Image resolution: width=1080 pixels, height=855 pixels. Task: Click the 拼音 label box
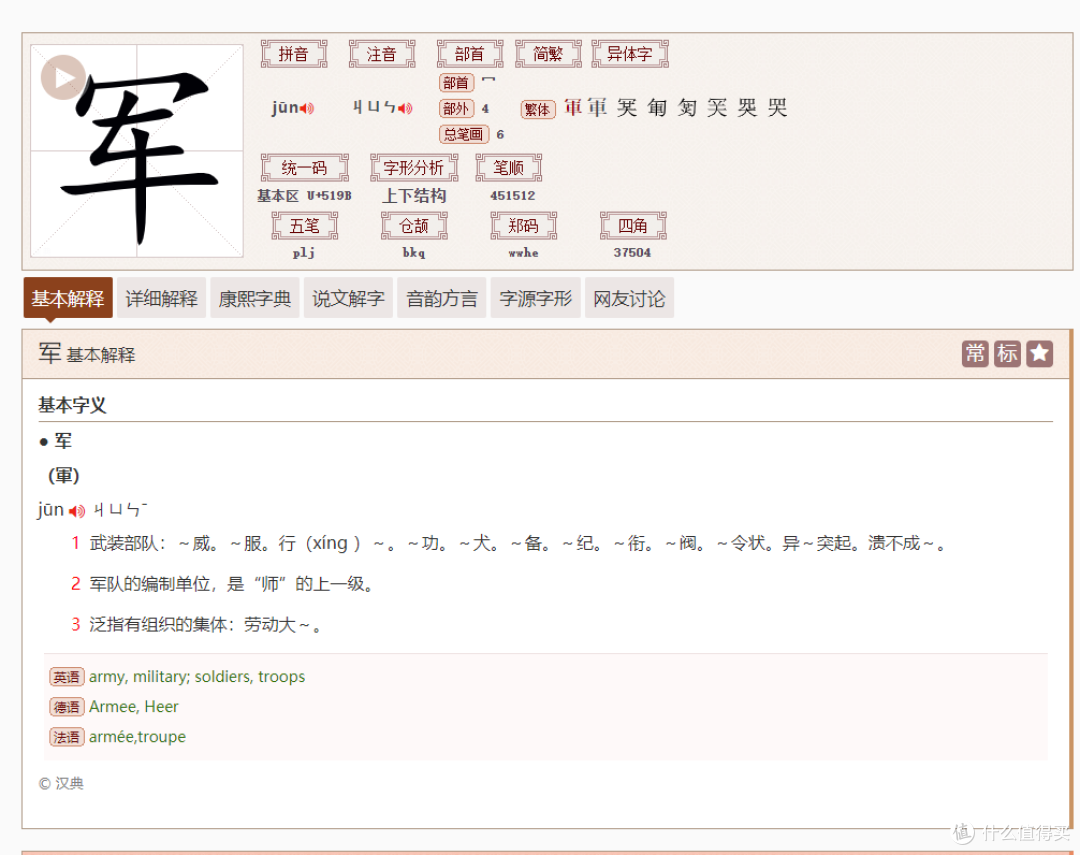click(294, 54)
